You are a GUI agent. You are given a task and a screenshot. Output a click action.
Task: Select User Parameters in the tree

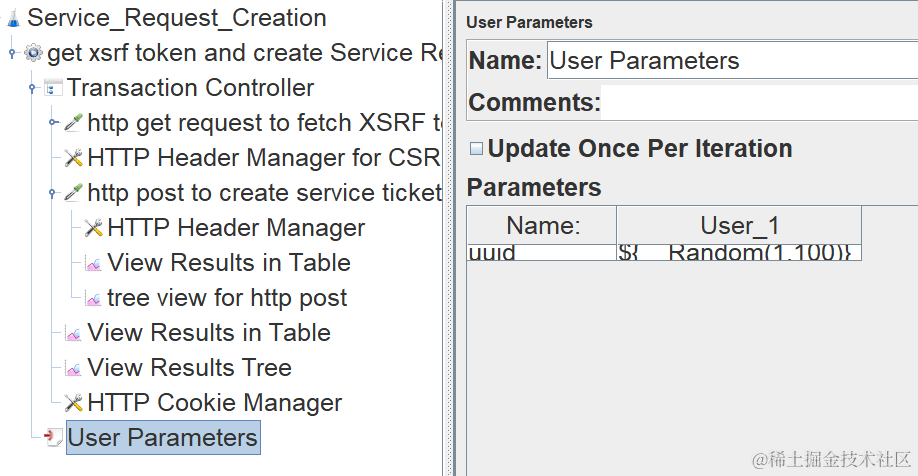tap(163, 437)
